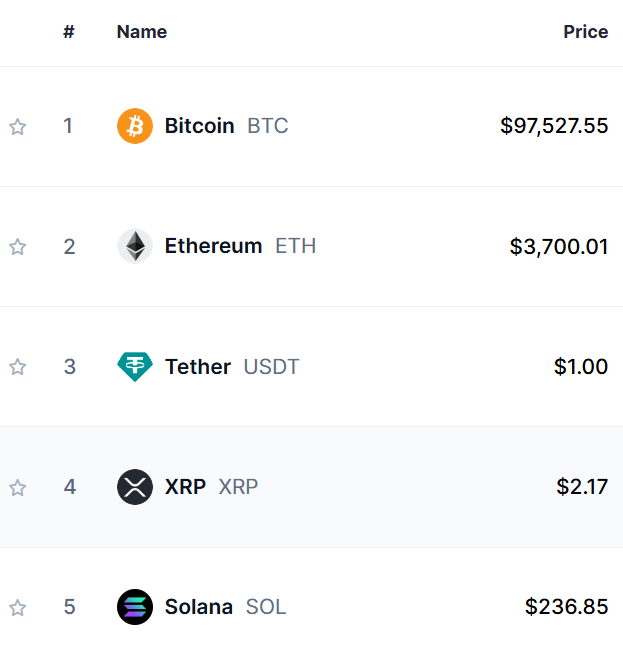Image resolution: width=623 pixels, height=666 pixels.
Task: Click the Solana logo icon
Action: [x=135, y=607]
